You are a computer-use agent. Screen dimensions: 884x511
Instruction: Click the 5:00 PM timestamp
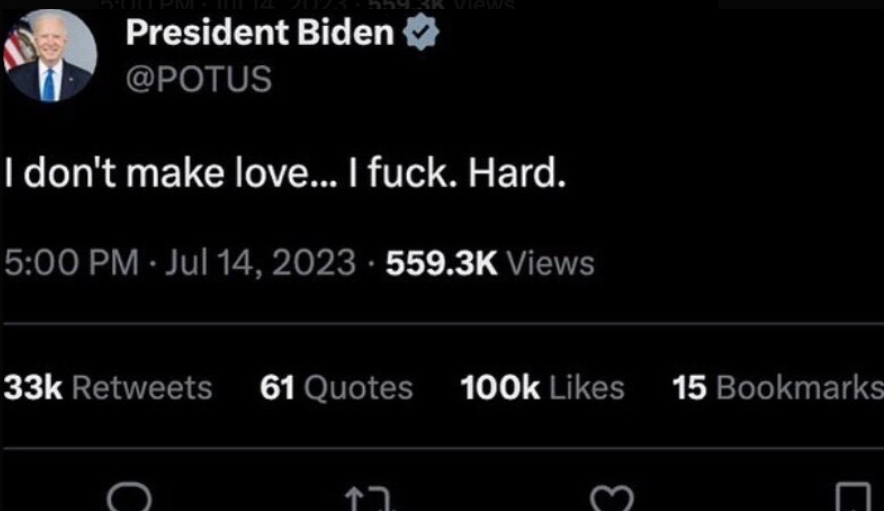point(72,263)
